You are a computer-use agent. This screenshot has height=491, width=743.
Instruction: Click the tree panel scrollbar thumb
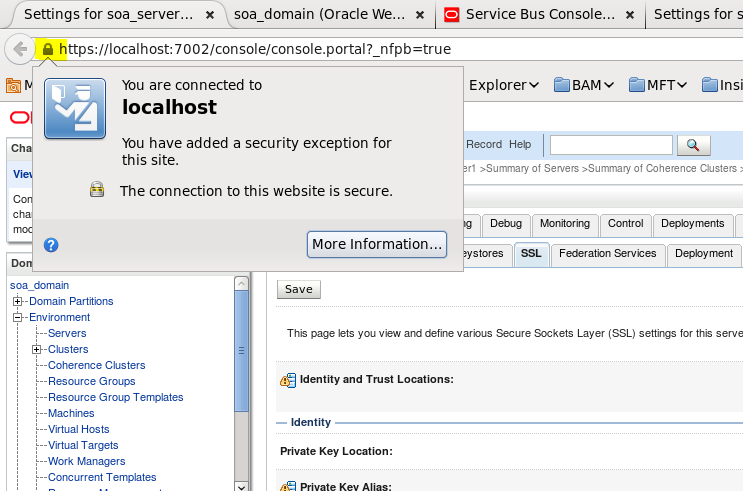coord(242,351)
